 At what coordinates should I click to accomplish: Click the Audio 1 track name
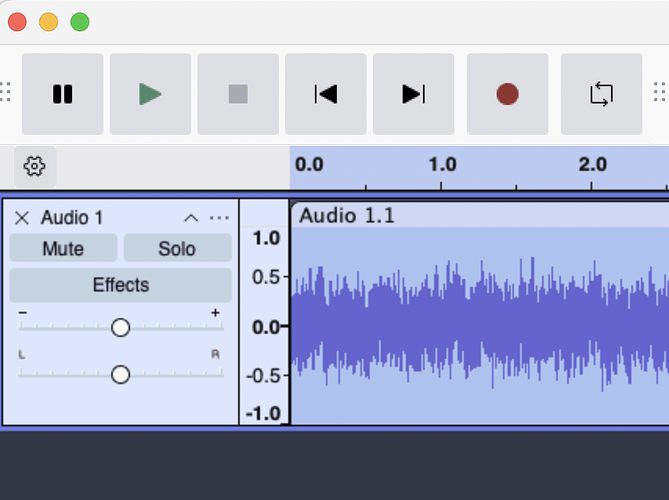[72, 218]
